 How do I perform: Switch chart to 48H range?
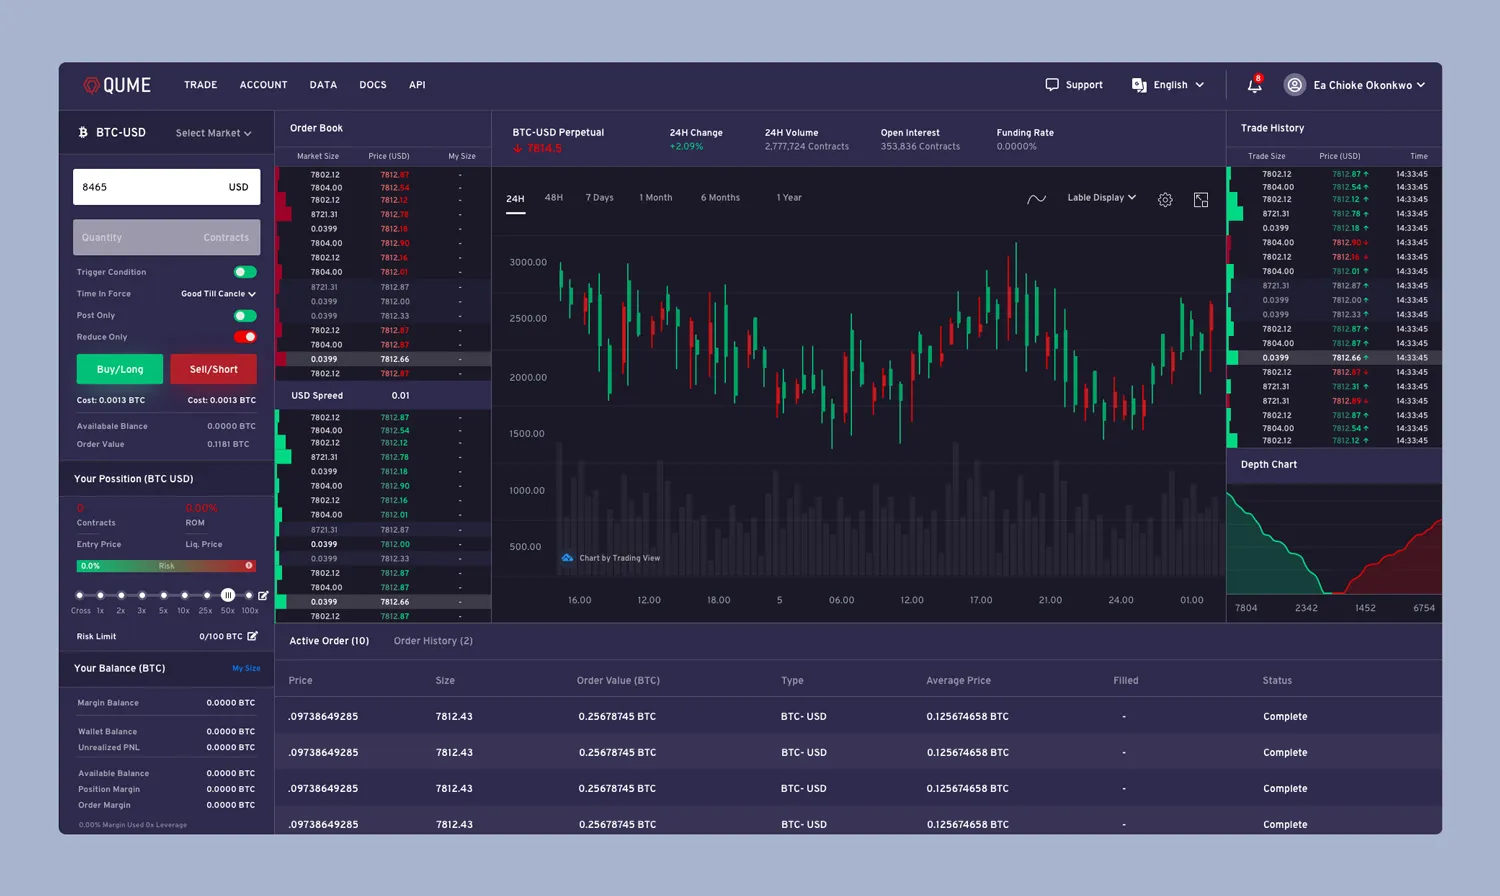(554, 198)
